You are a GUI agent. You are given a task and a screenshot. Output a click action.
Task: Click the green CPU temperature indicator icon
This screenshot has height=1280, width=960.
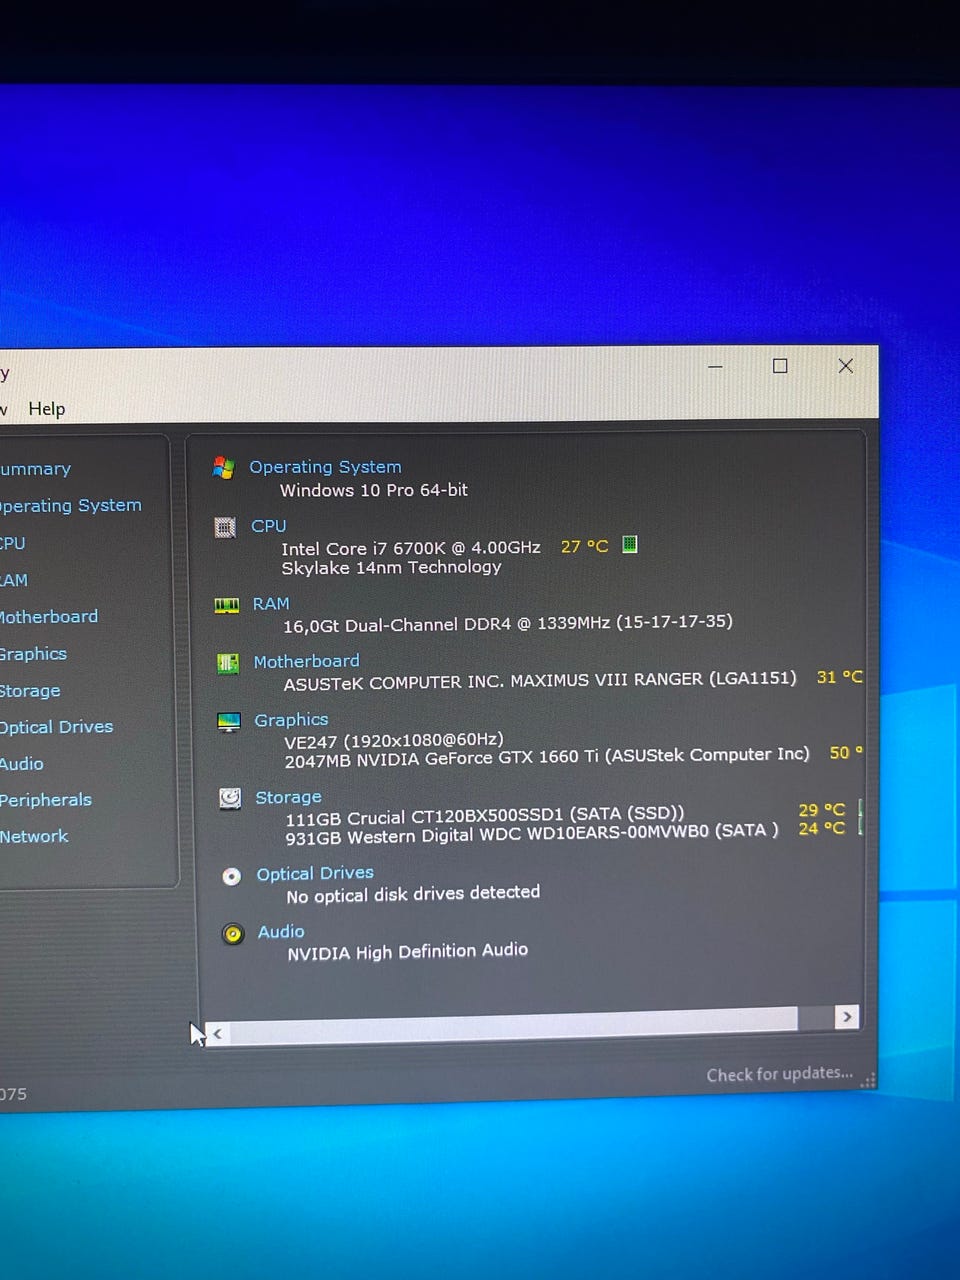coord(630,544)
